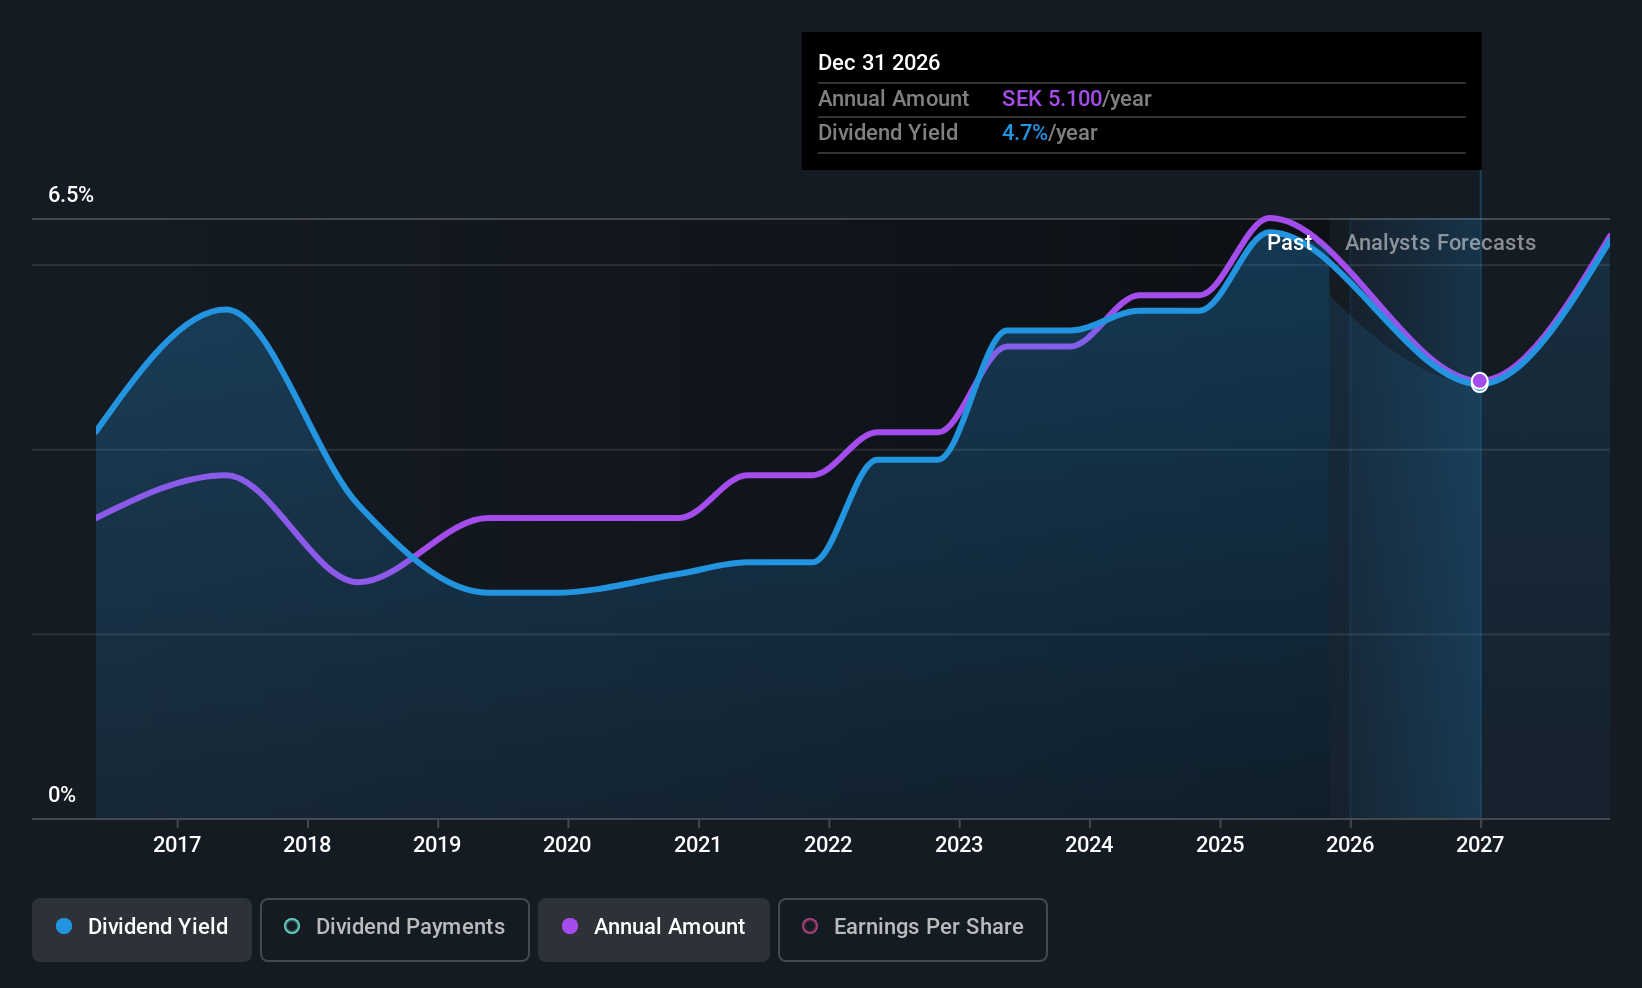The image size is (1642, 988).
Task: Toggle the Annual Amount legend button
Action: point(653,929)
